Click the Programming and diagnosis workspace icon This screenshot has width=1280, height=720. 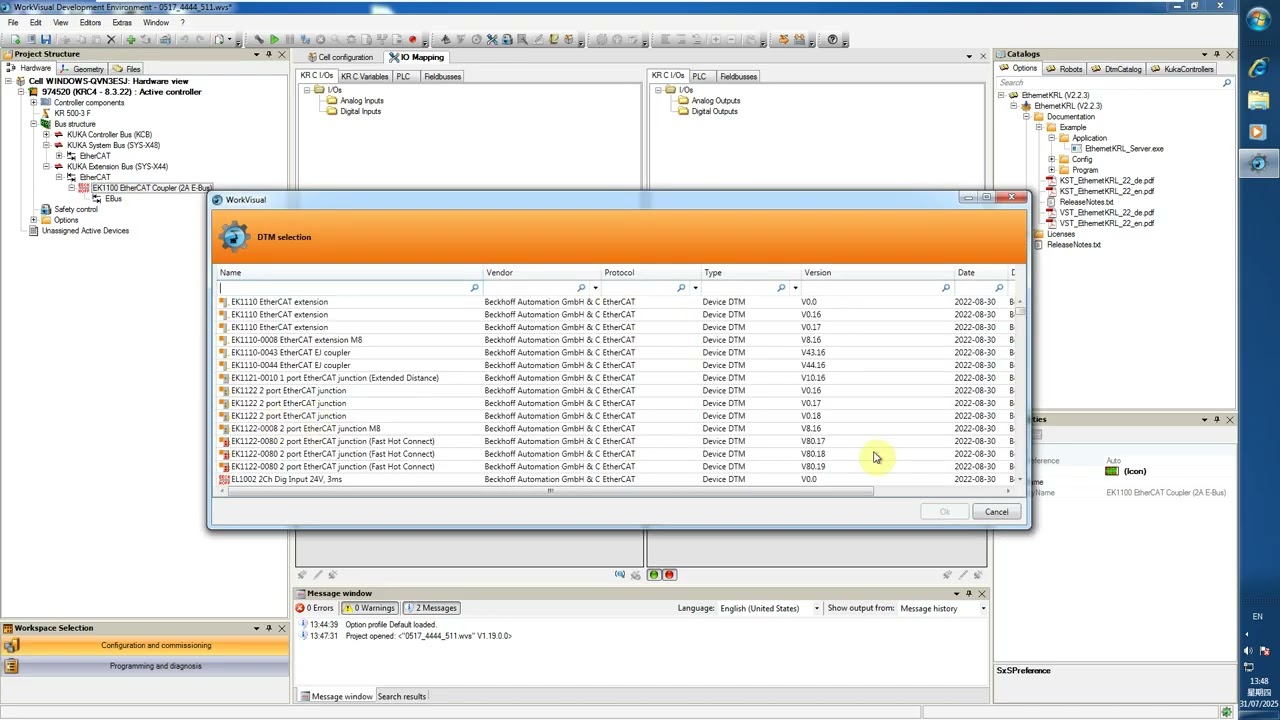[x=11, y=666]
